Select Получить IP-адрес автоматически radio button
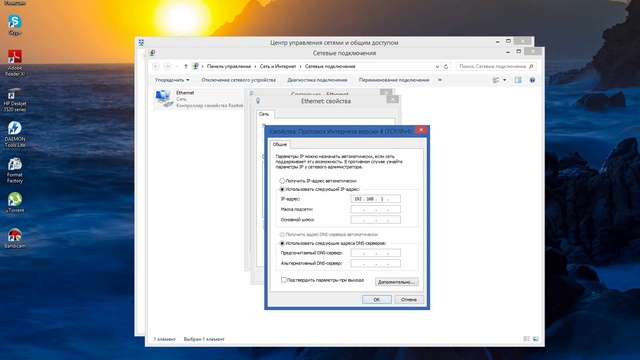 (282, 181)
